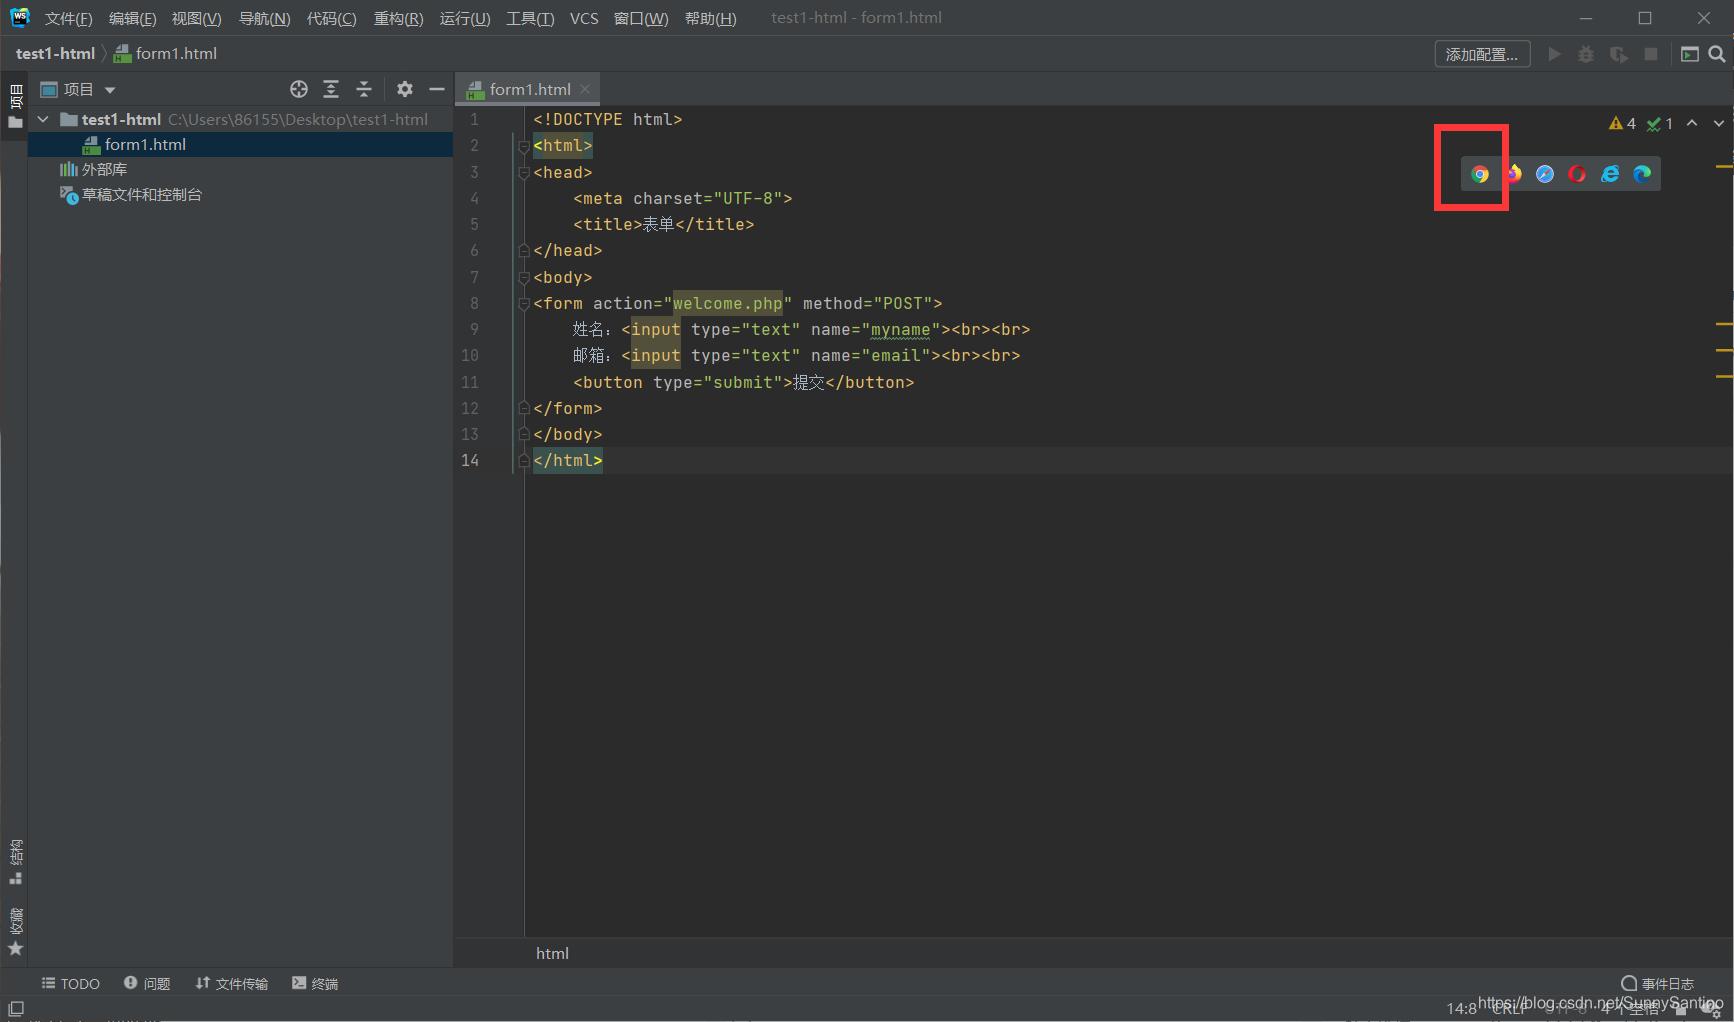Click the warnings indicator showing 4
This screenshot has width=1734, height=1022.
coord(1622,123)
